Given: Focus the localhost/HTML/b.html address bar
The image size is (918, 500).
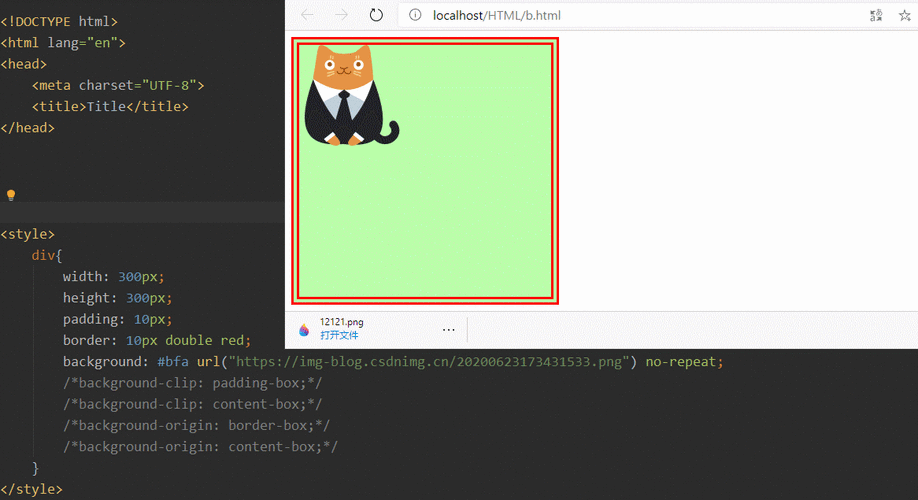Looking at the screenshot, I should coord(600,15).
